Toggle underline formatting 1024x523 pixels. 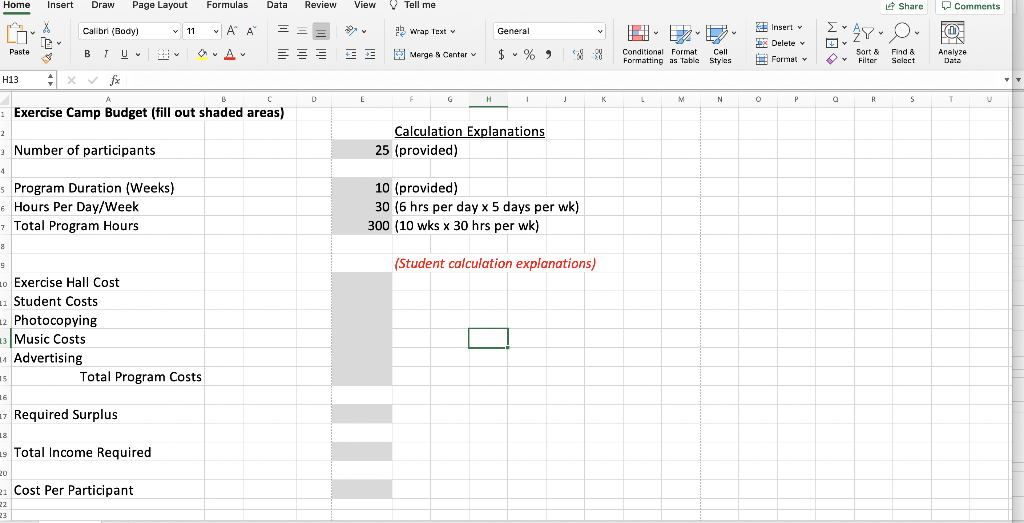click(123, 55)
